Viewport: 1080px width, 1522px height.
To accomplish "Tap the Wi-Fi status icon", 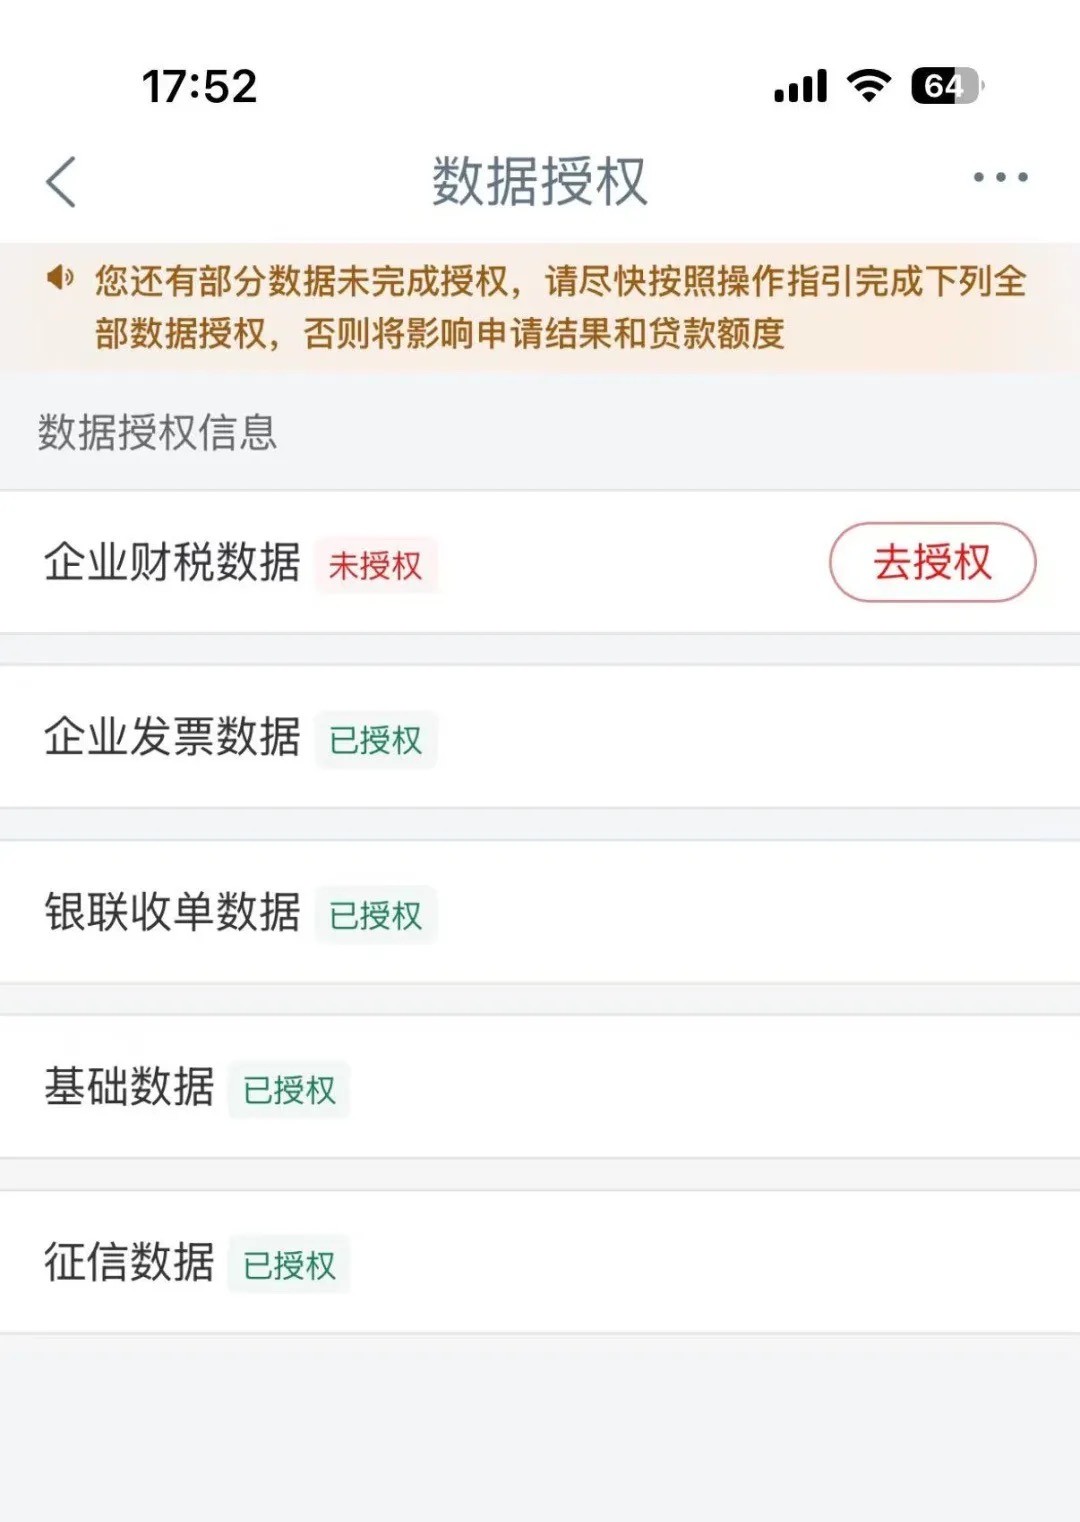I will pyautogui.click(x=869, y=86).
